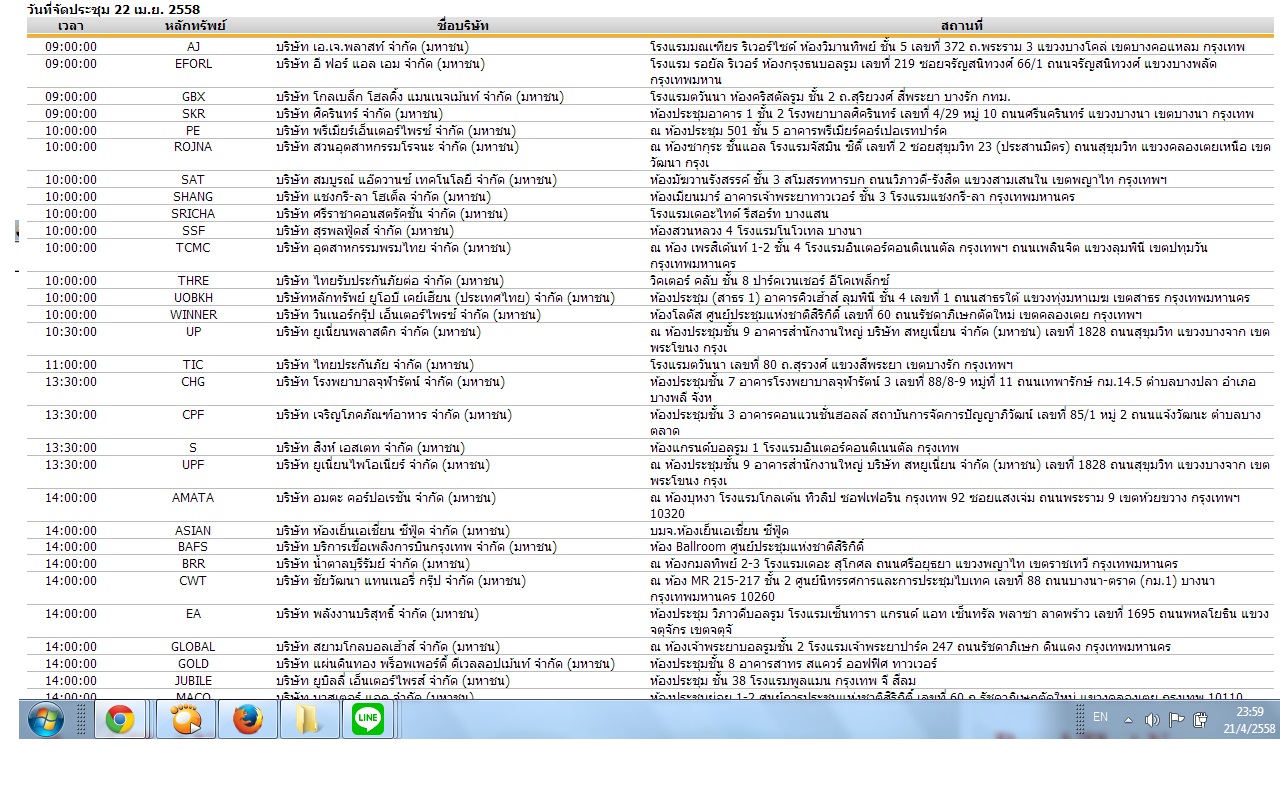This screenshot has width=1280, height=800.
Task: Select the UOBKH ticker cell
Action: point(194,298)
